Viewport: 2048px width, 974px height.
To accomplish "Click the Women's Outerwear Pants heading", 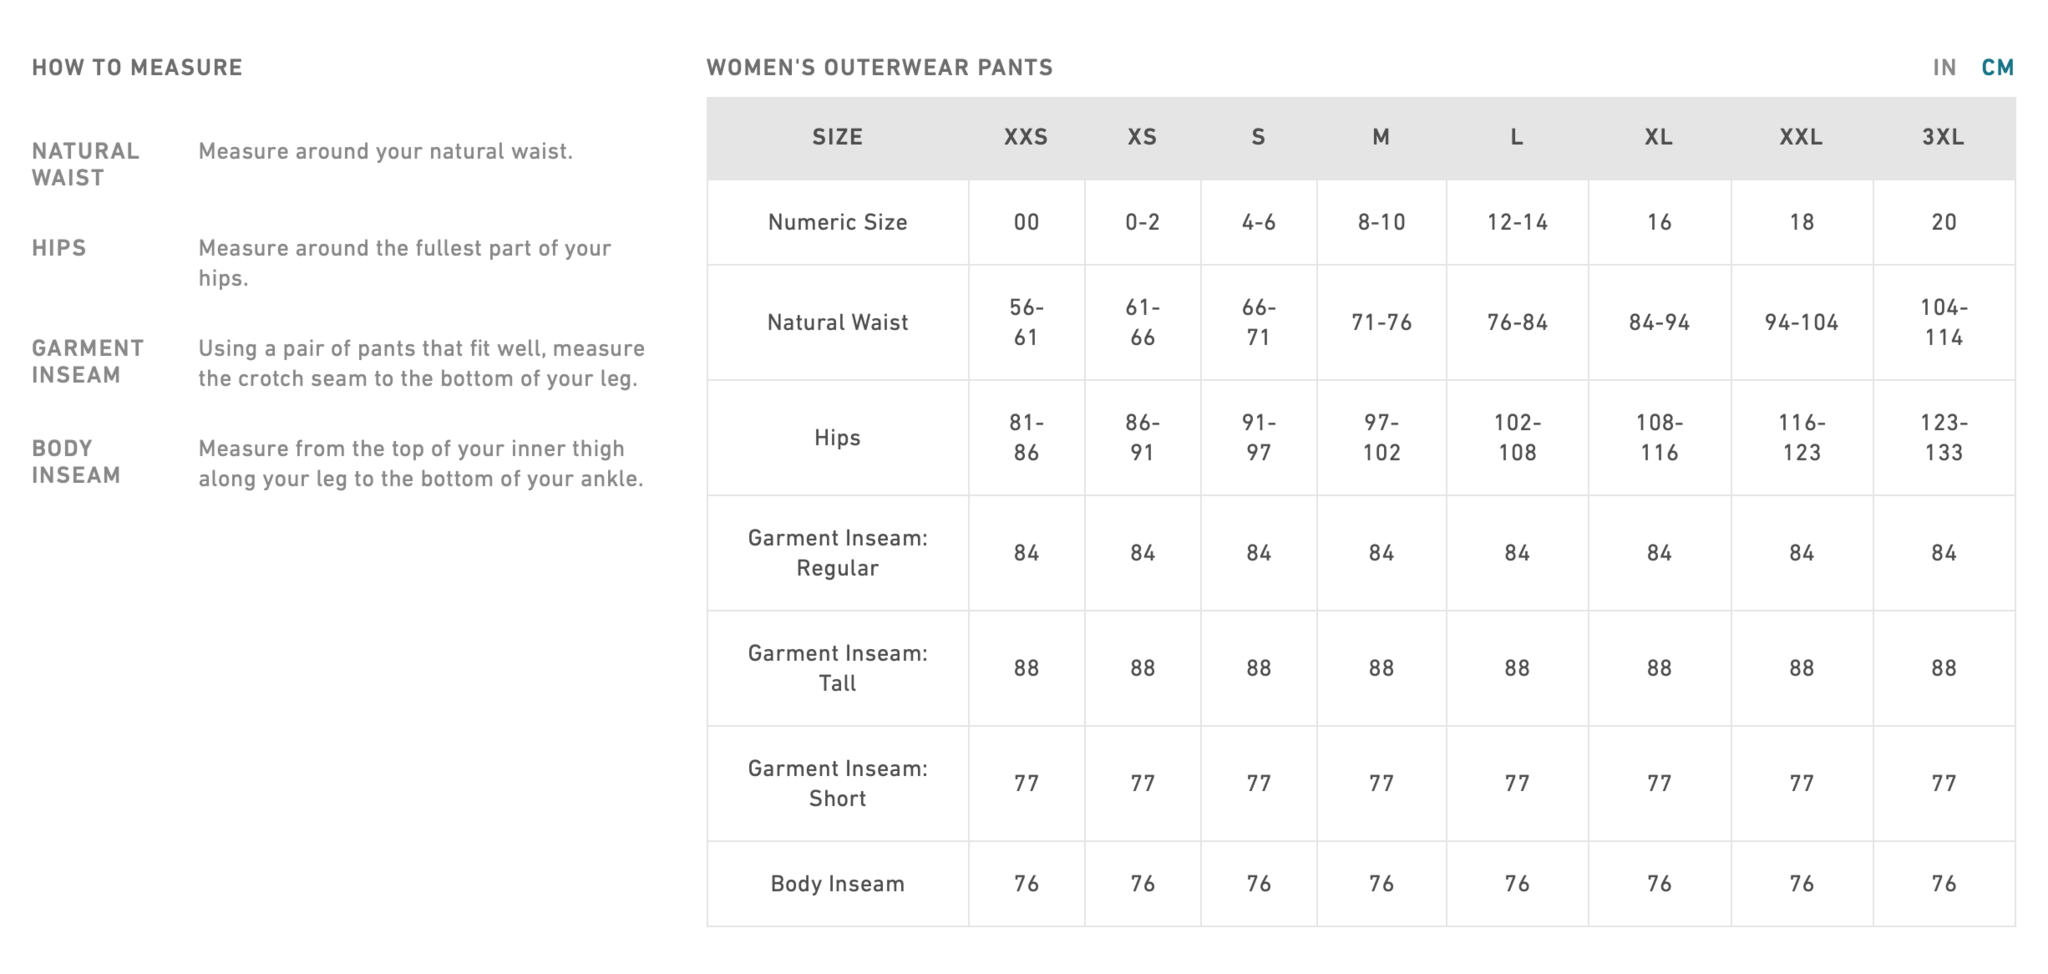I will 880,67.
